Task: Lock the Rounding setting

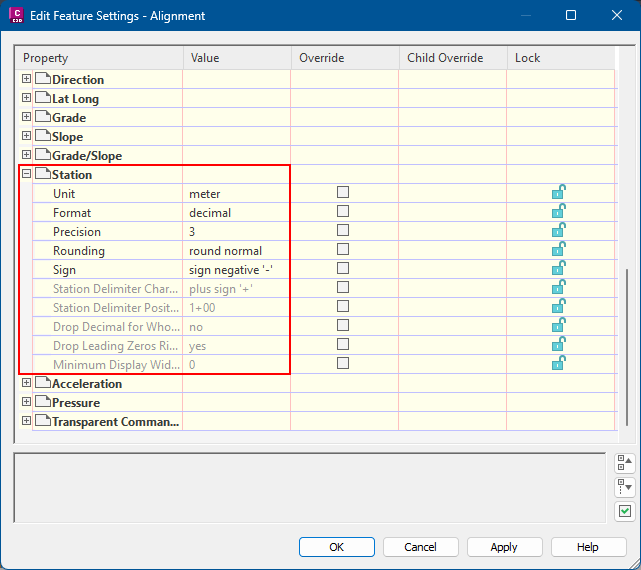Action: tap(559, 249)
